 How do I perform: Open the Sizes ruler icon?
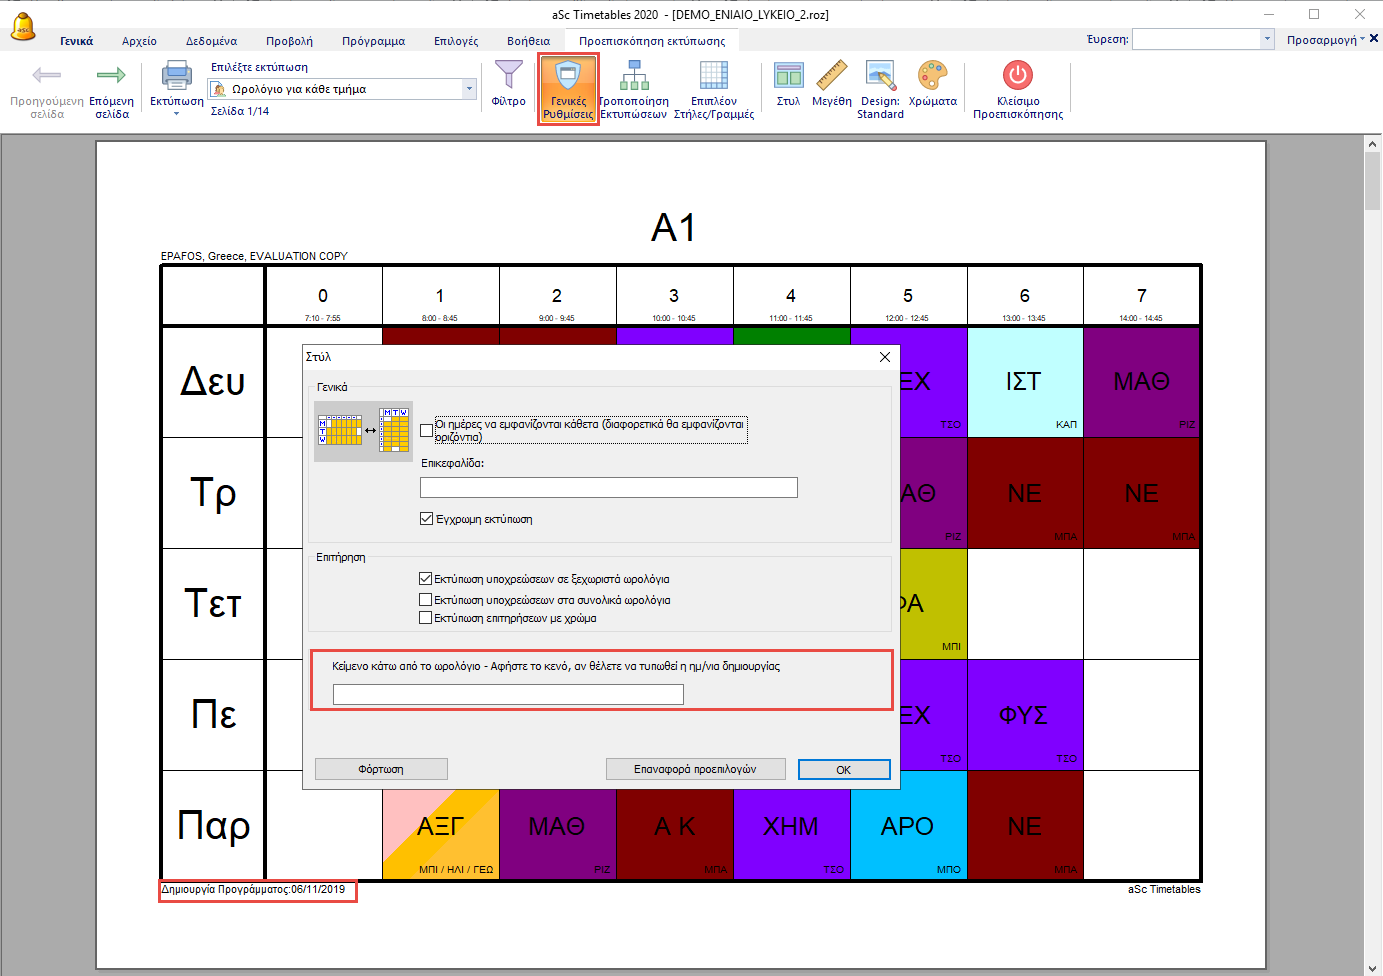[831, 76]
